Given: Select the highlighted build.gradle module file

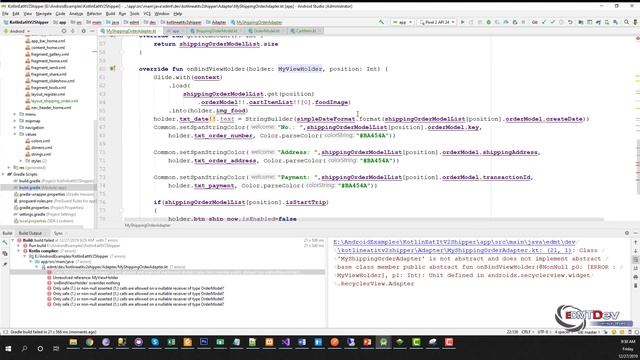Looking at the screenshot, I should (48, 188).
